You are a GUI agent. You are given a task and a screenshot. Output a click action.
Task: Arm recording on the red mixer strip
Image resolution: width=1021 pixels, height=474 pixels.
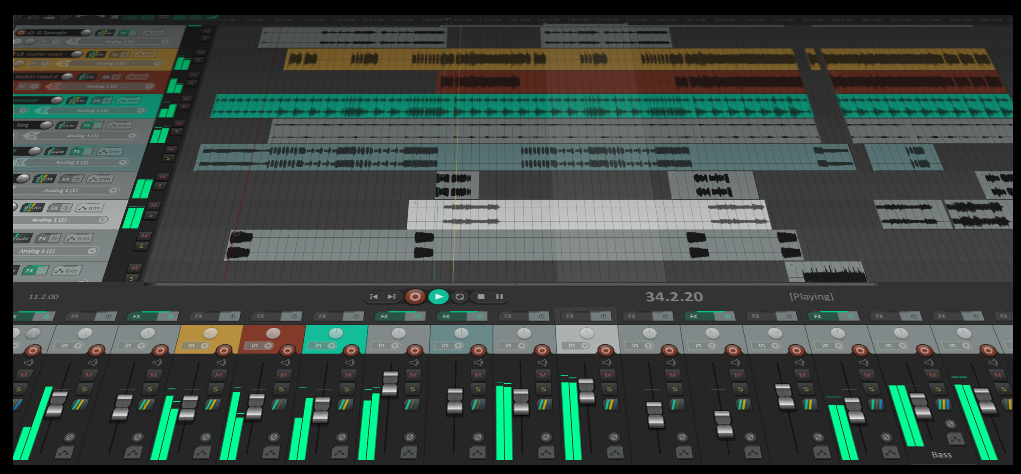click(287, 350)
